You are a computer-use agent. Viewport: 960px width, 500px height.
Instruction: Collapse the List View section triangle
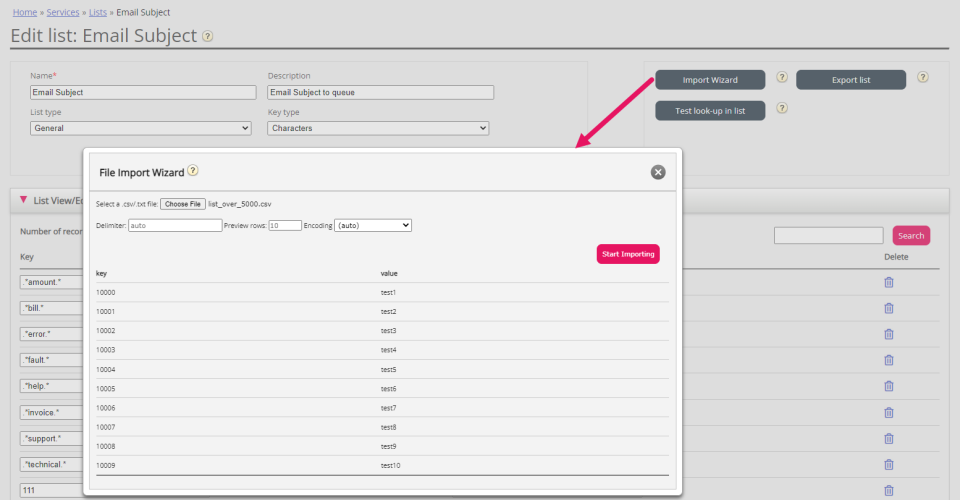click(x=24, y=200)
